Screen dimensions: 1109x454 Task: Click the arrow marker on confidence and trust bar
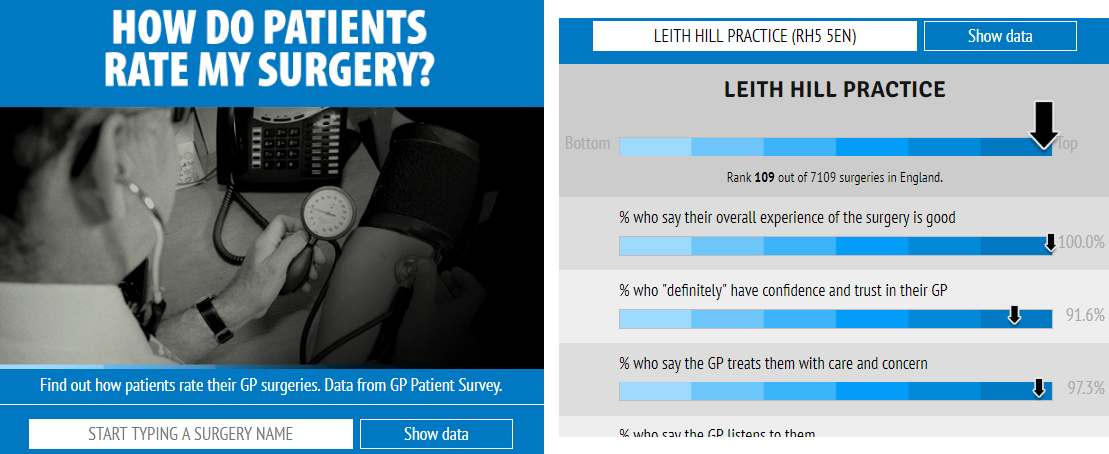(x=1014, y=315)
